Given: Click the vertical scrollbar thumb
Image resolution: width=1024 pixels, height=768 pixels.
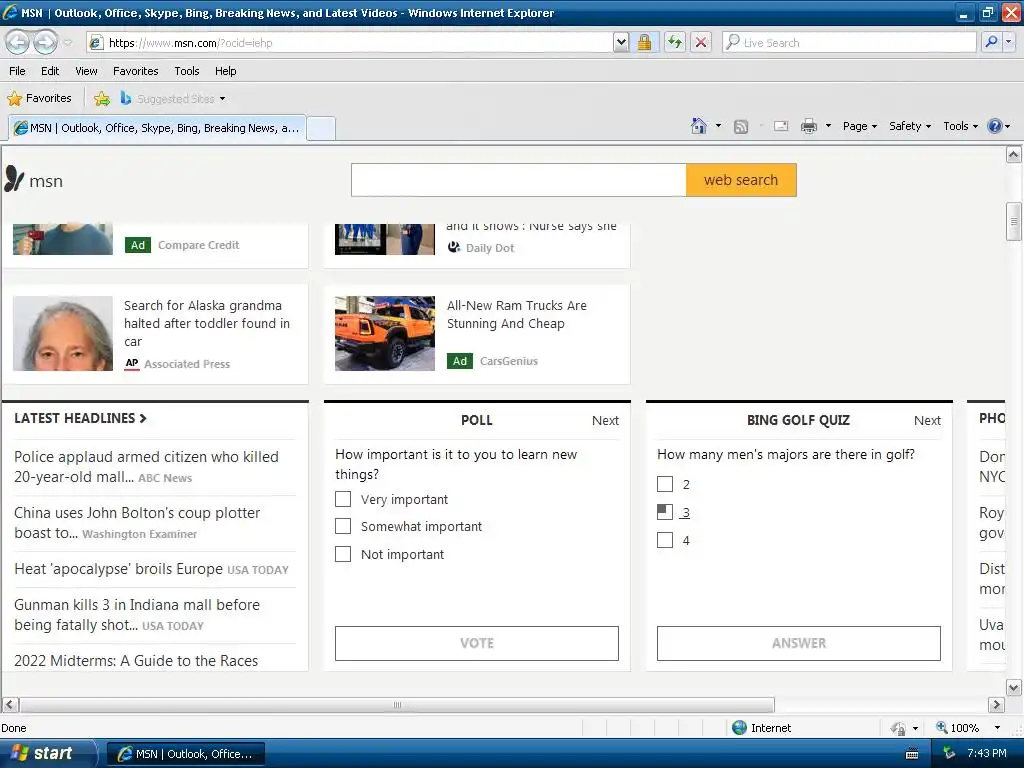Looking at the screenshot, I should [1014, 222].
